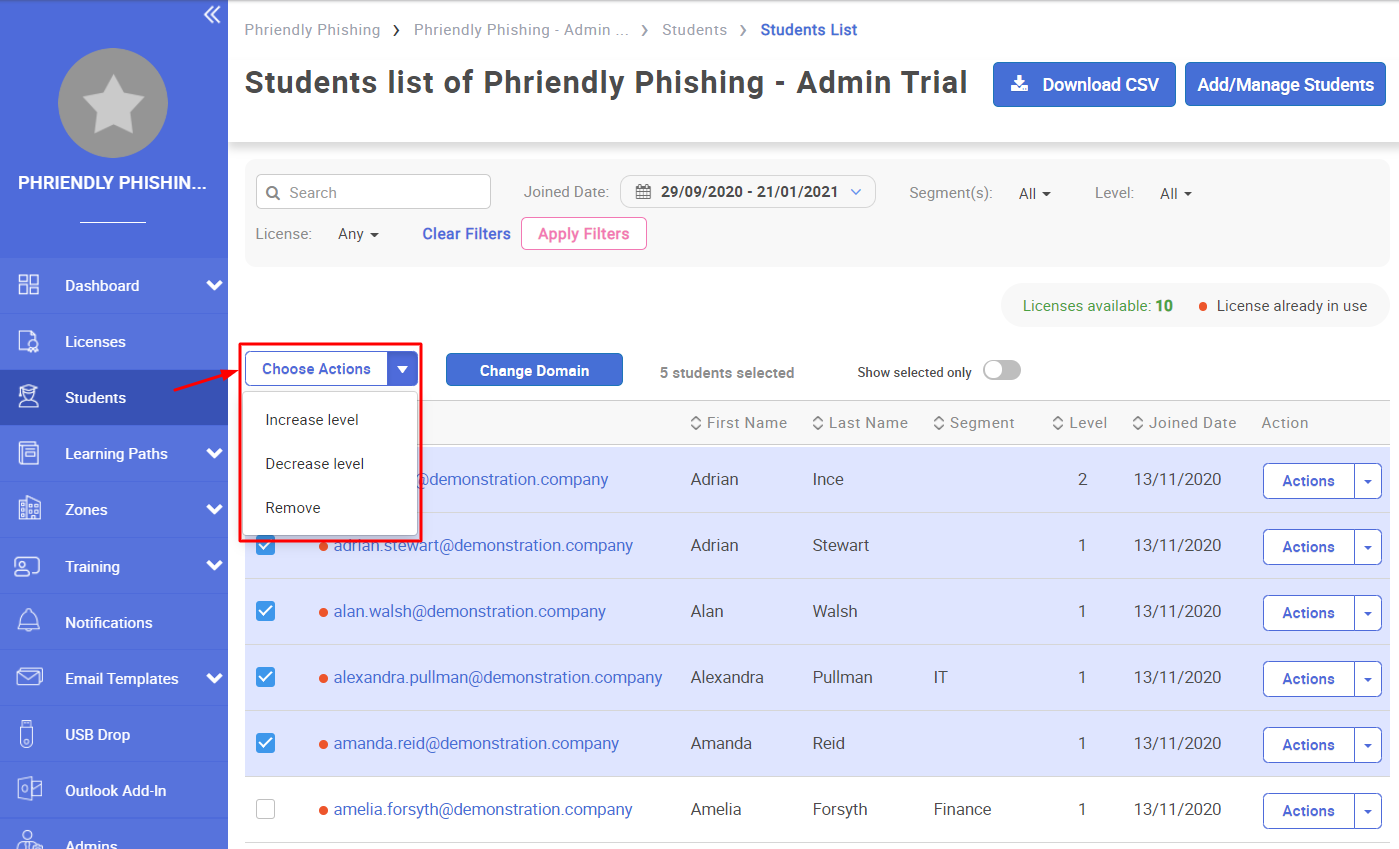Open the Level All dropdown
The height and width of the screenshot is (849, 1399).
(1176, 194)
